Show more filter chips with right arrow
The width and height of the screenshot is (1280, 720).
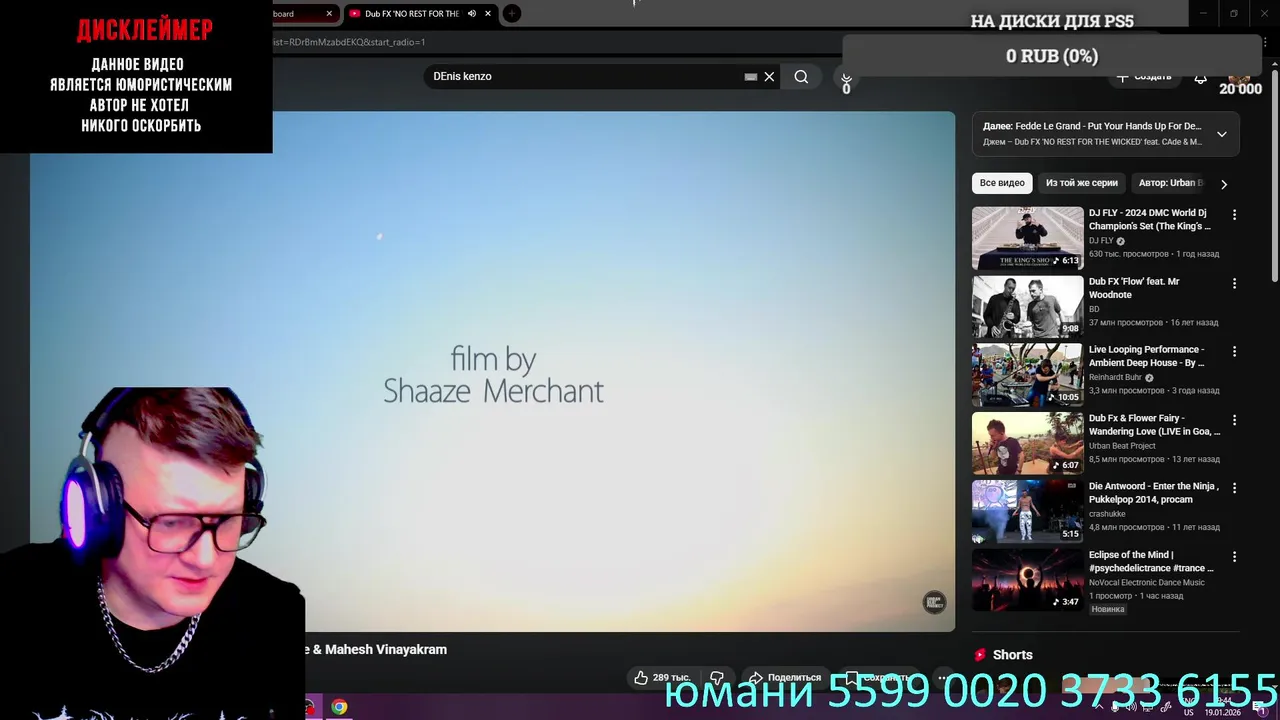tap(1224, 184)
